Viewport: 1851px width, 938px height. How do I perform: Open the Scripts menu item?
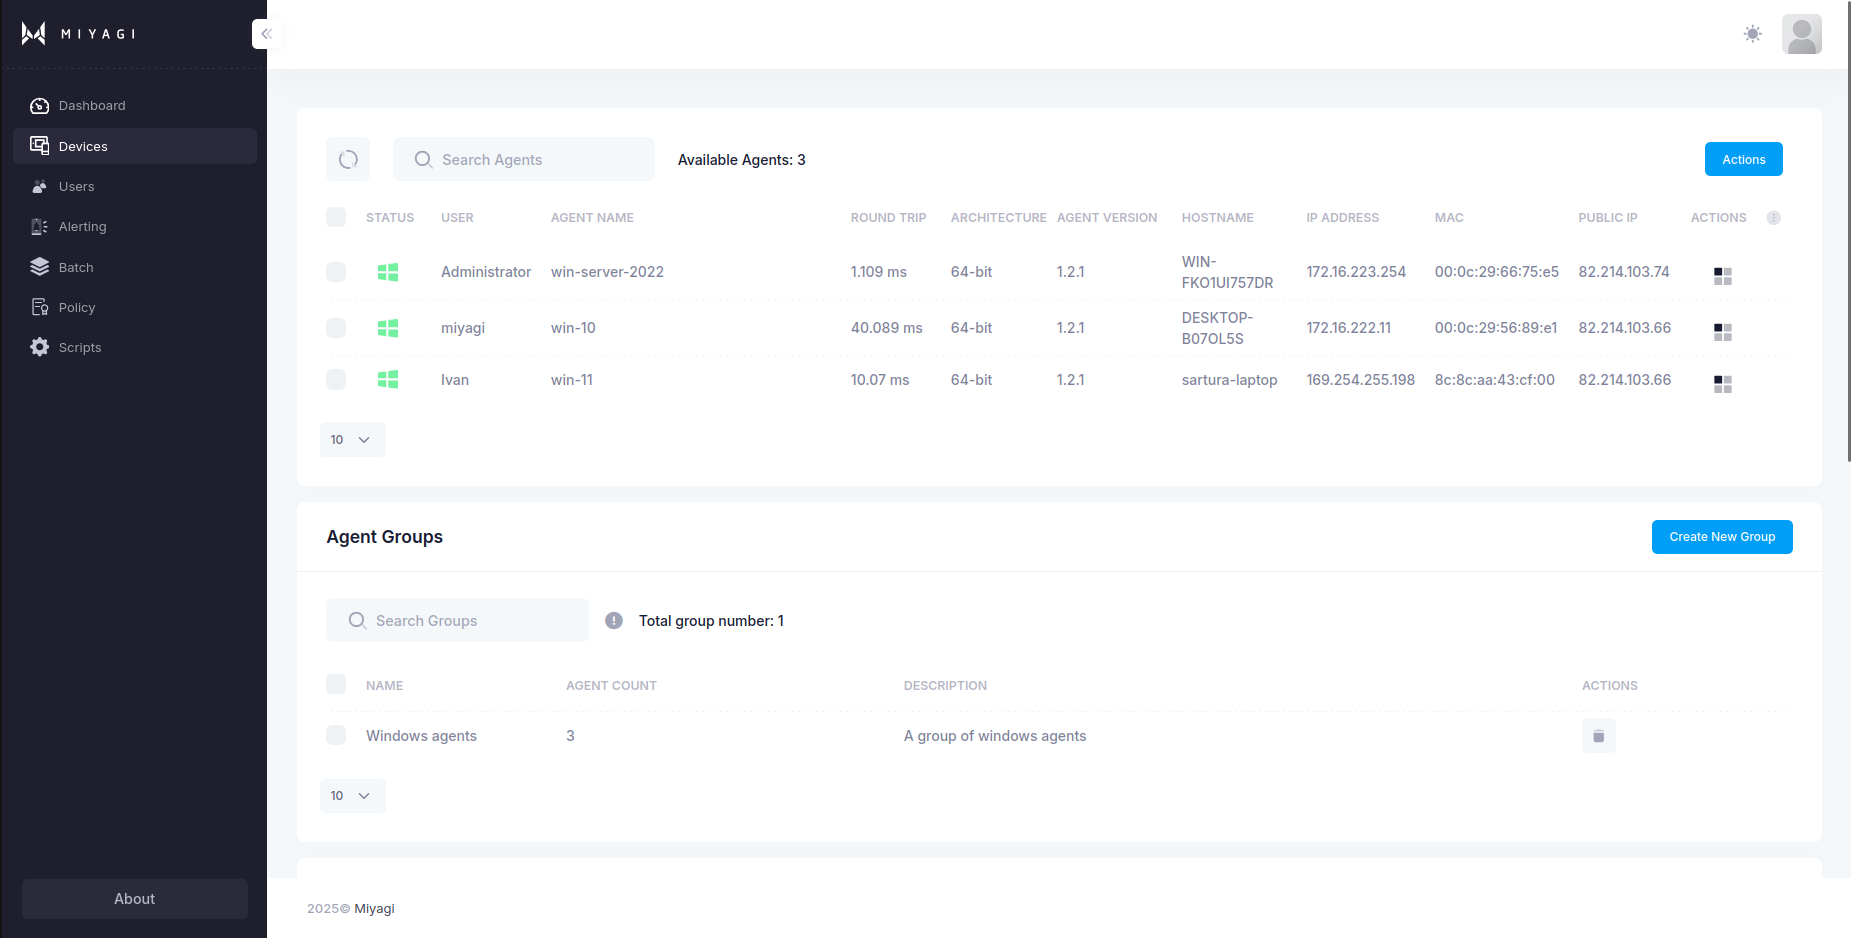80,348
